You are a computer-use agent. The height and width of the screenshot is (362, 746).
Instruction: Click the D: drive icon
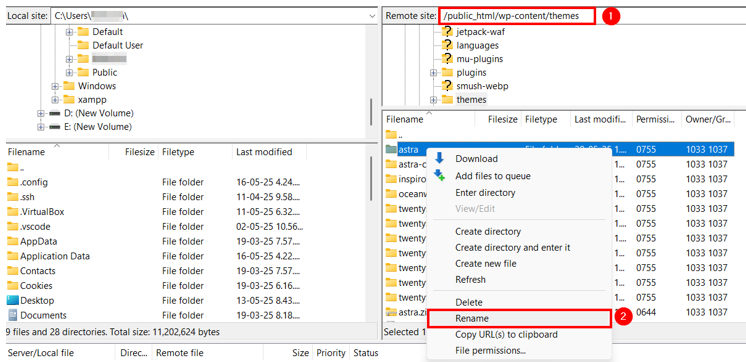coord(55,114)
